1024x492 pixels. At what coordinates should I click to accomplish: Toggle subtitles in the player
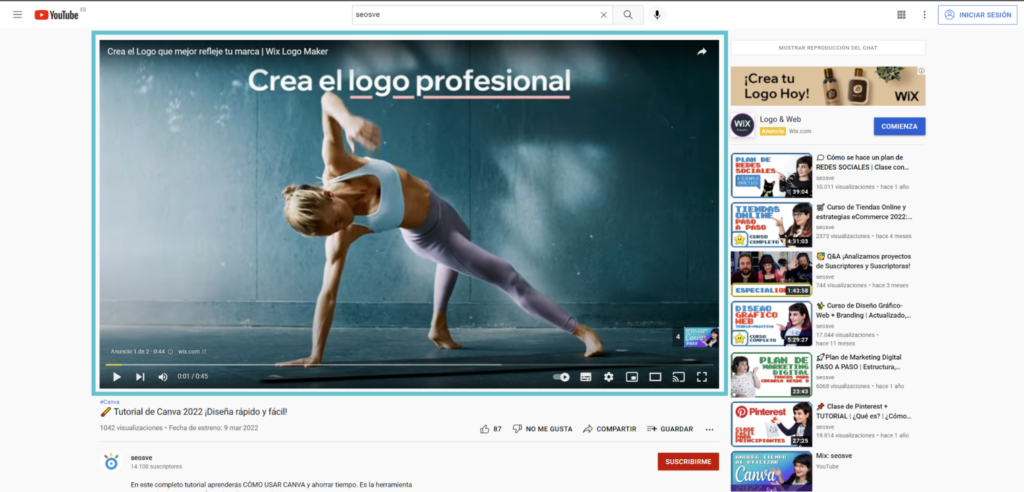click(586, 376)
